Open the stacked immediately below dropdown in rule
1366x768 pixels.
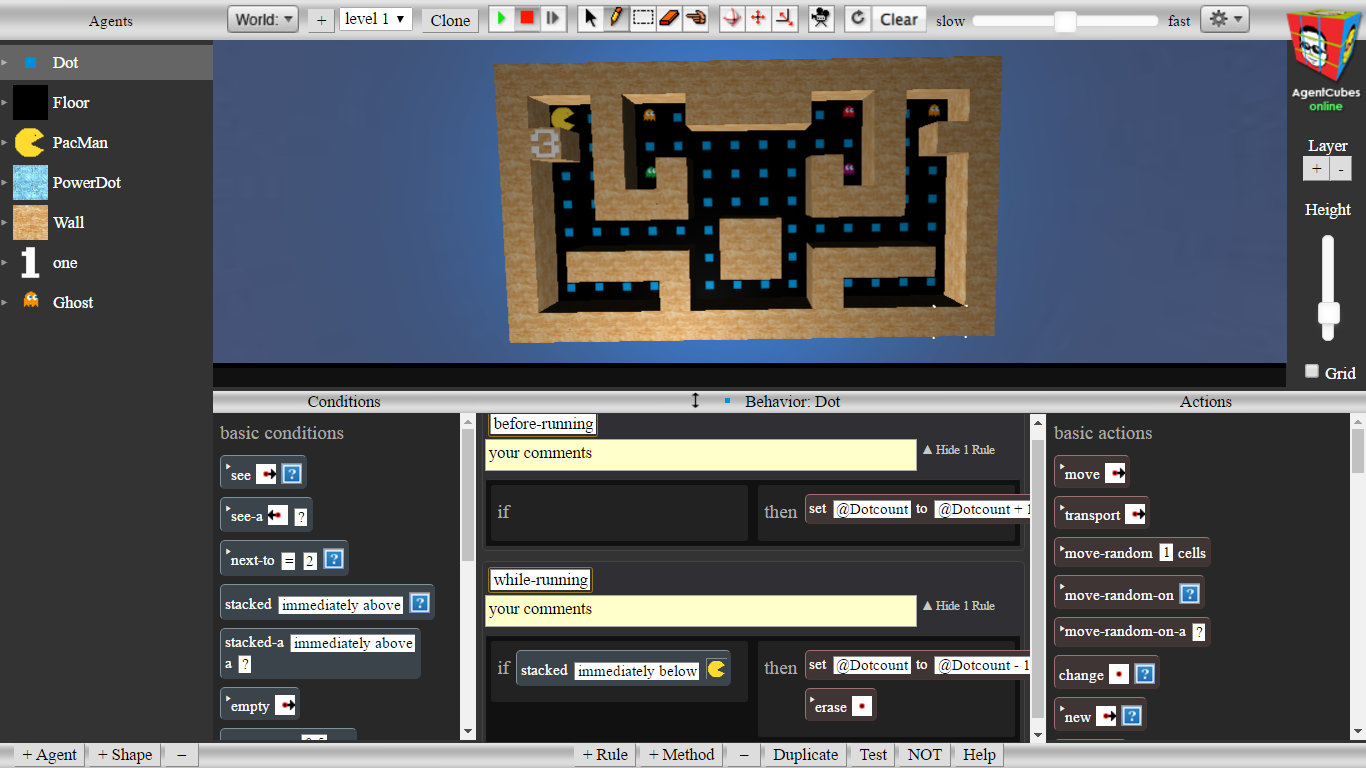[x=637, y=671]
